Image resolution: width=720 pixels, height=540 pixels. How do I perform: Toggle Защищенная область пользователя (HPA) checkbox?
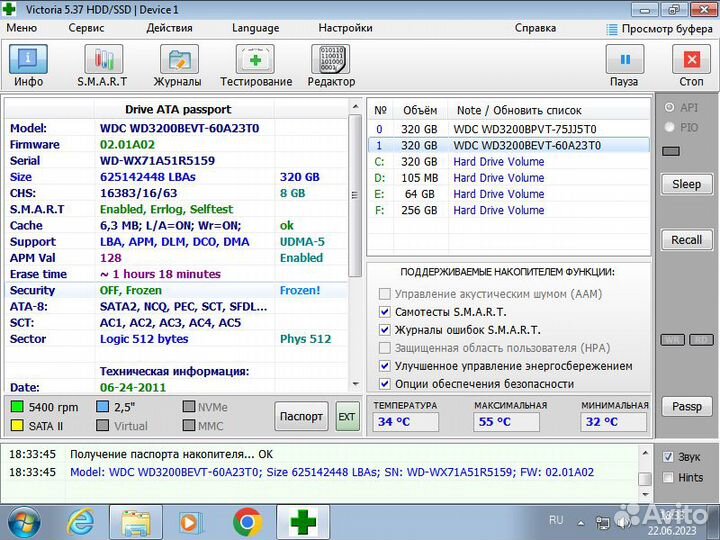click(385, 348)
